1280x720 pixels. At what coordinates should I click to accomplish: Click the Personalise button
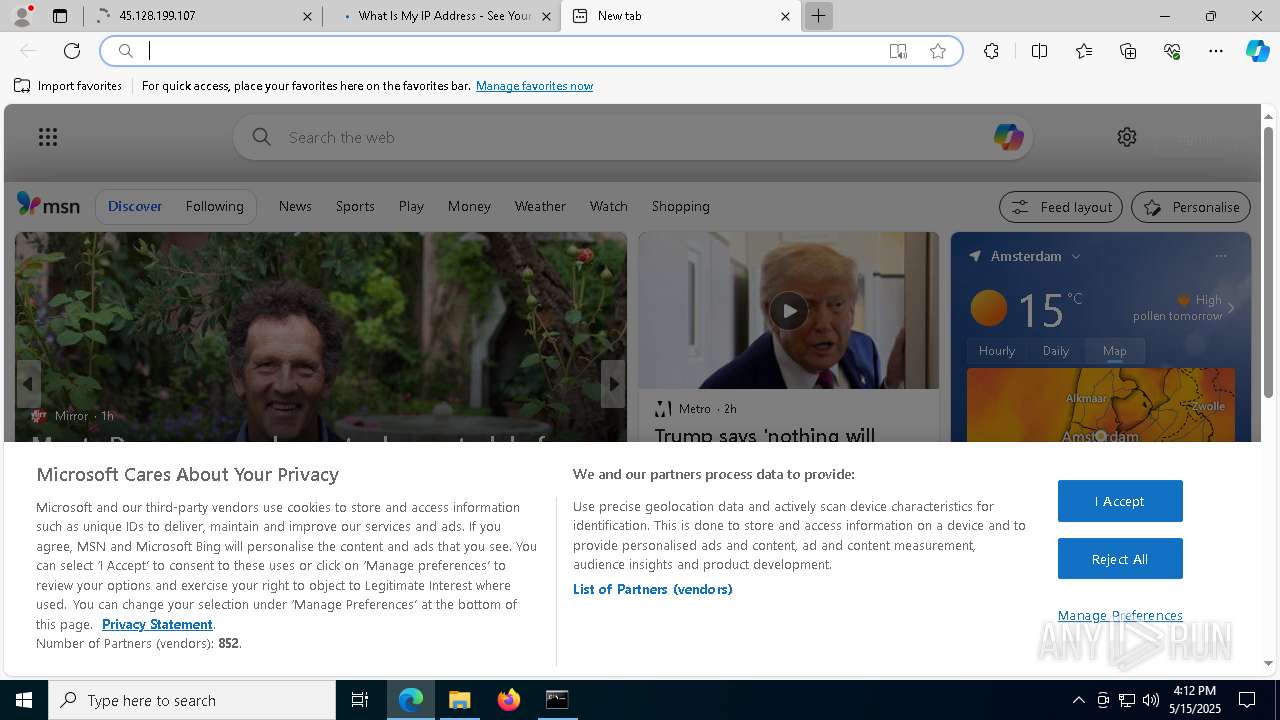pos(1191,207)
